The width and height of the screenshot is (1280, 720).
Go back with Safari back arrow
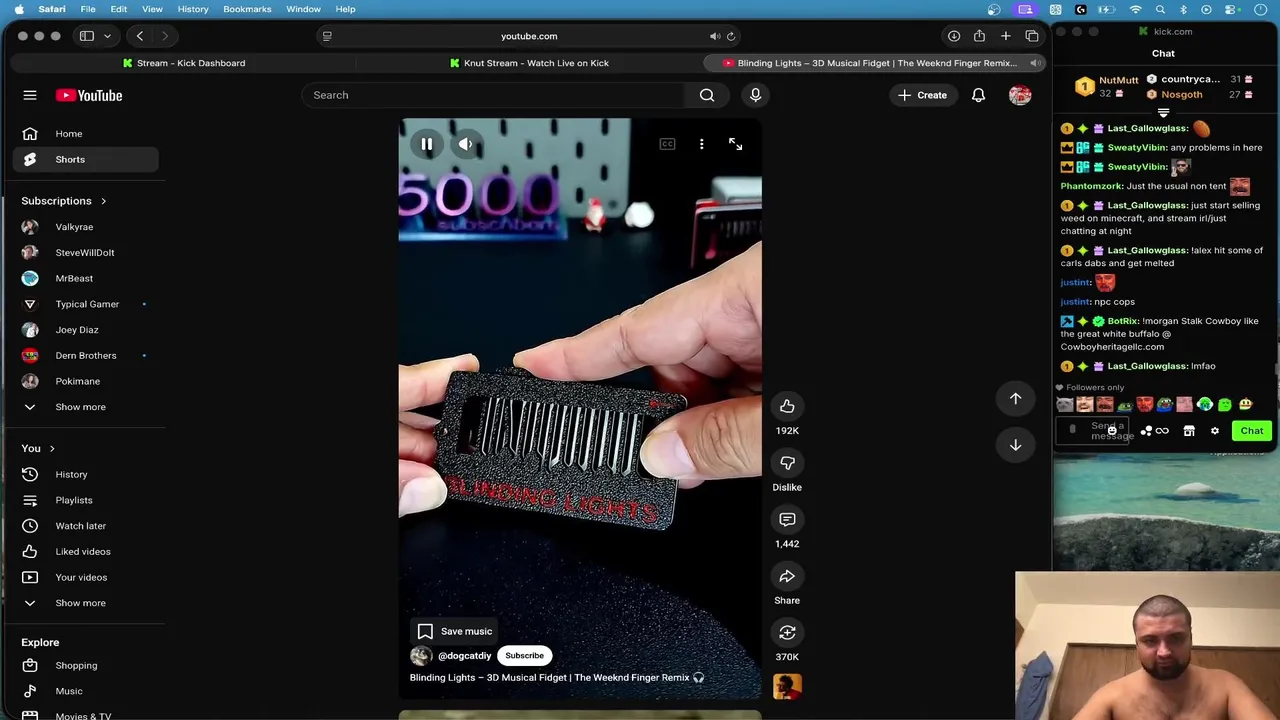pyautogui.click(x=140, y=36)
